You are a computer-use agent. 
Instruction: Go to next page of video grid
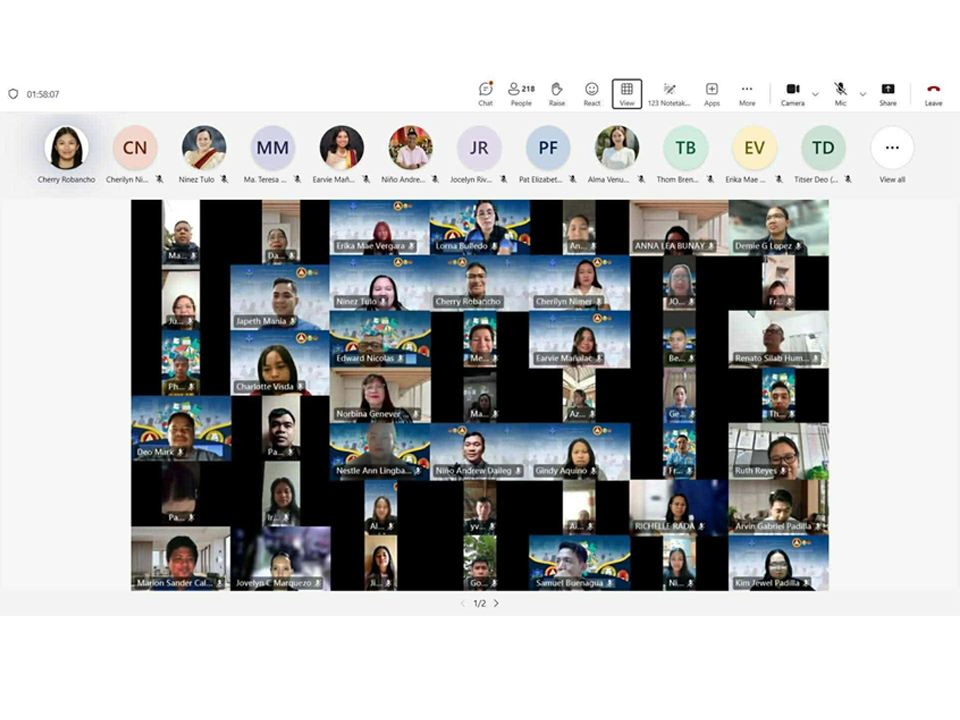(497, 603)
